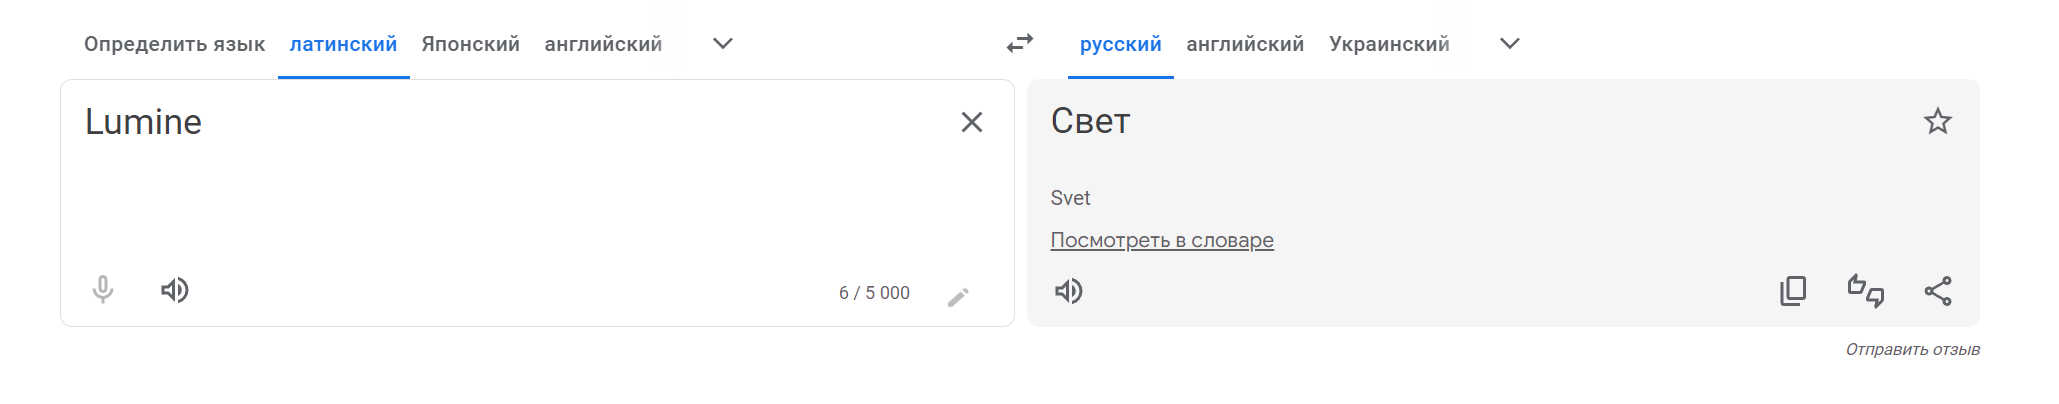Viewport: 2059px width, 404px height.
Task: Listen to source text Lumine
Action: point(175,290)
